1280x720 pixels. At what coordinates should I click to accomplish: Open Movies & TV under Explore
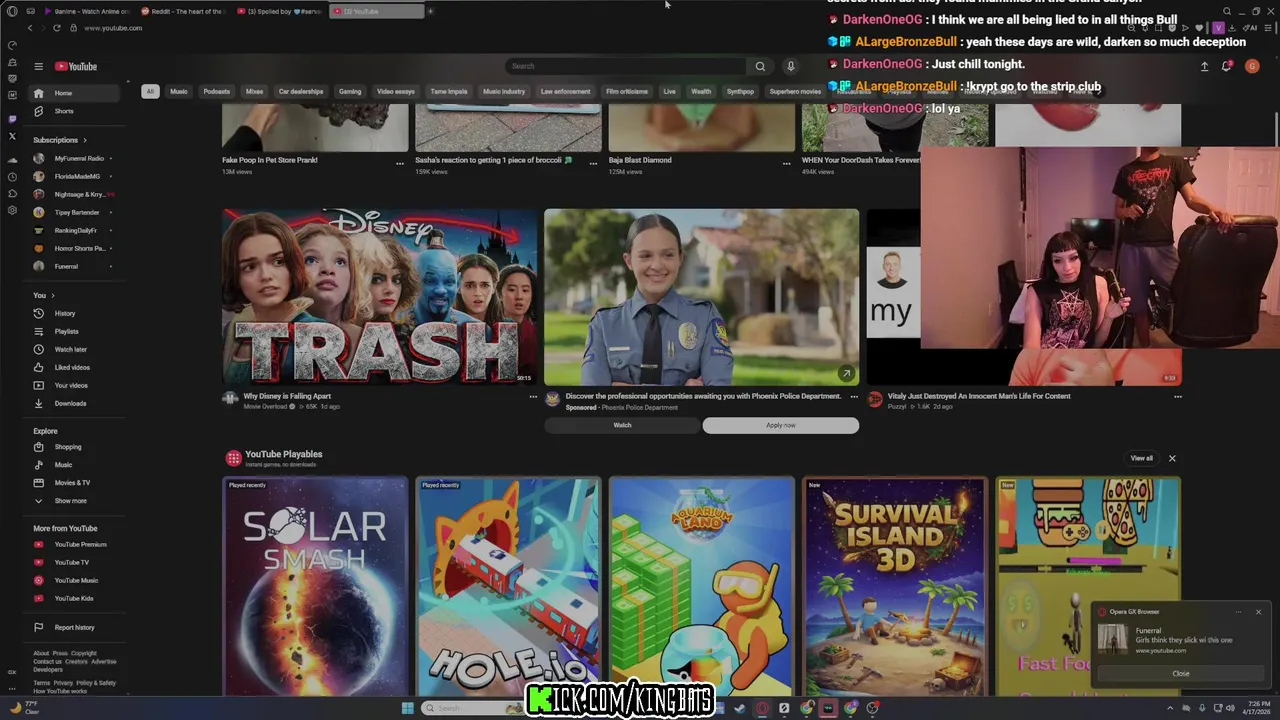75,483
